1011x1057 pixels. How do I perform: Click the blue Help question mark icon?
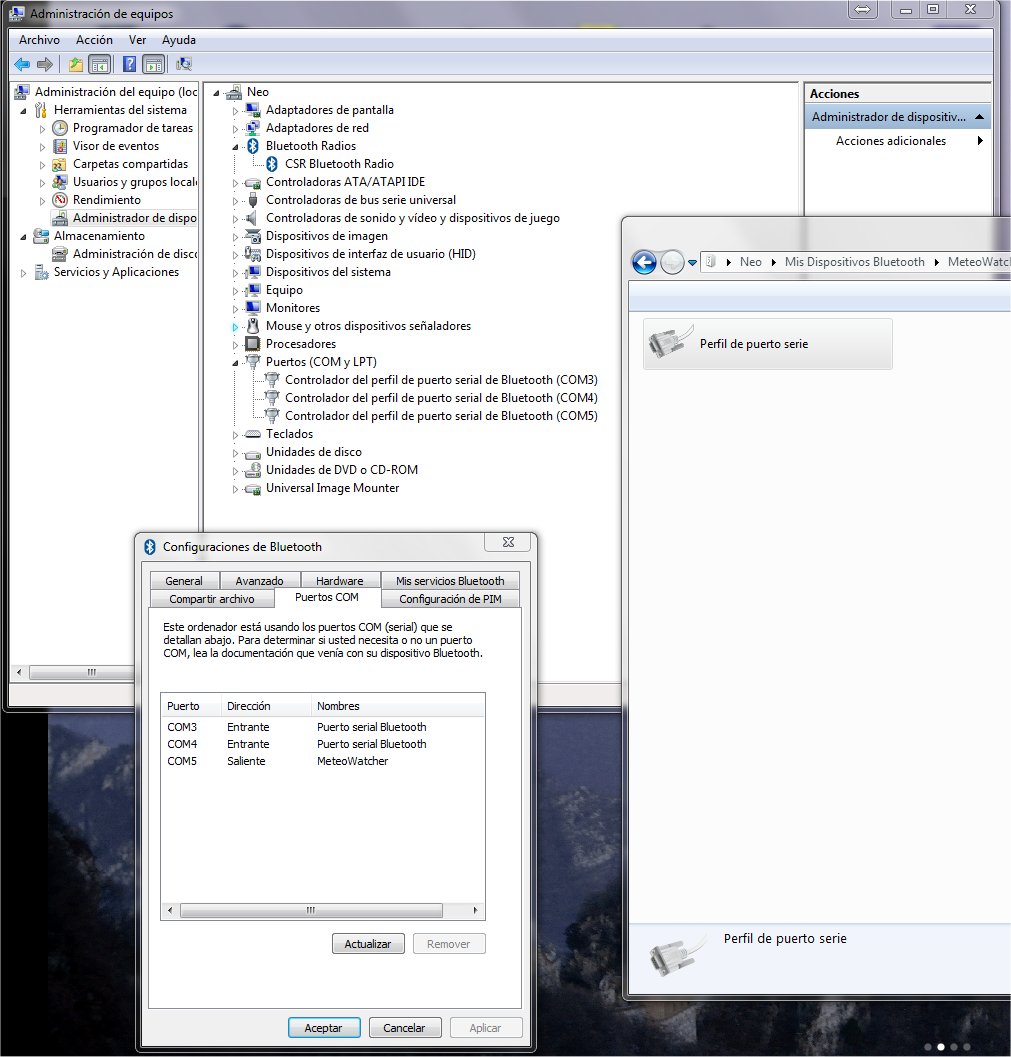pyautogui.click(x=129, y=65)
